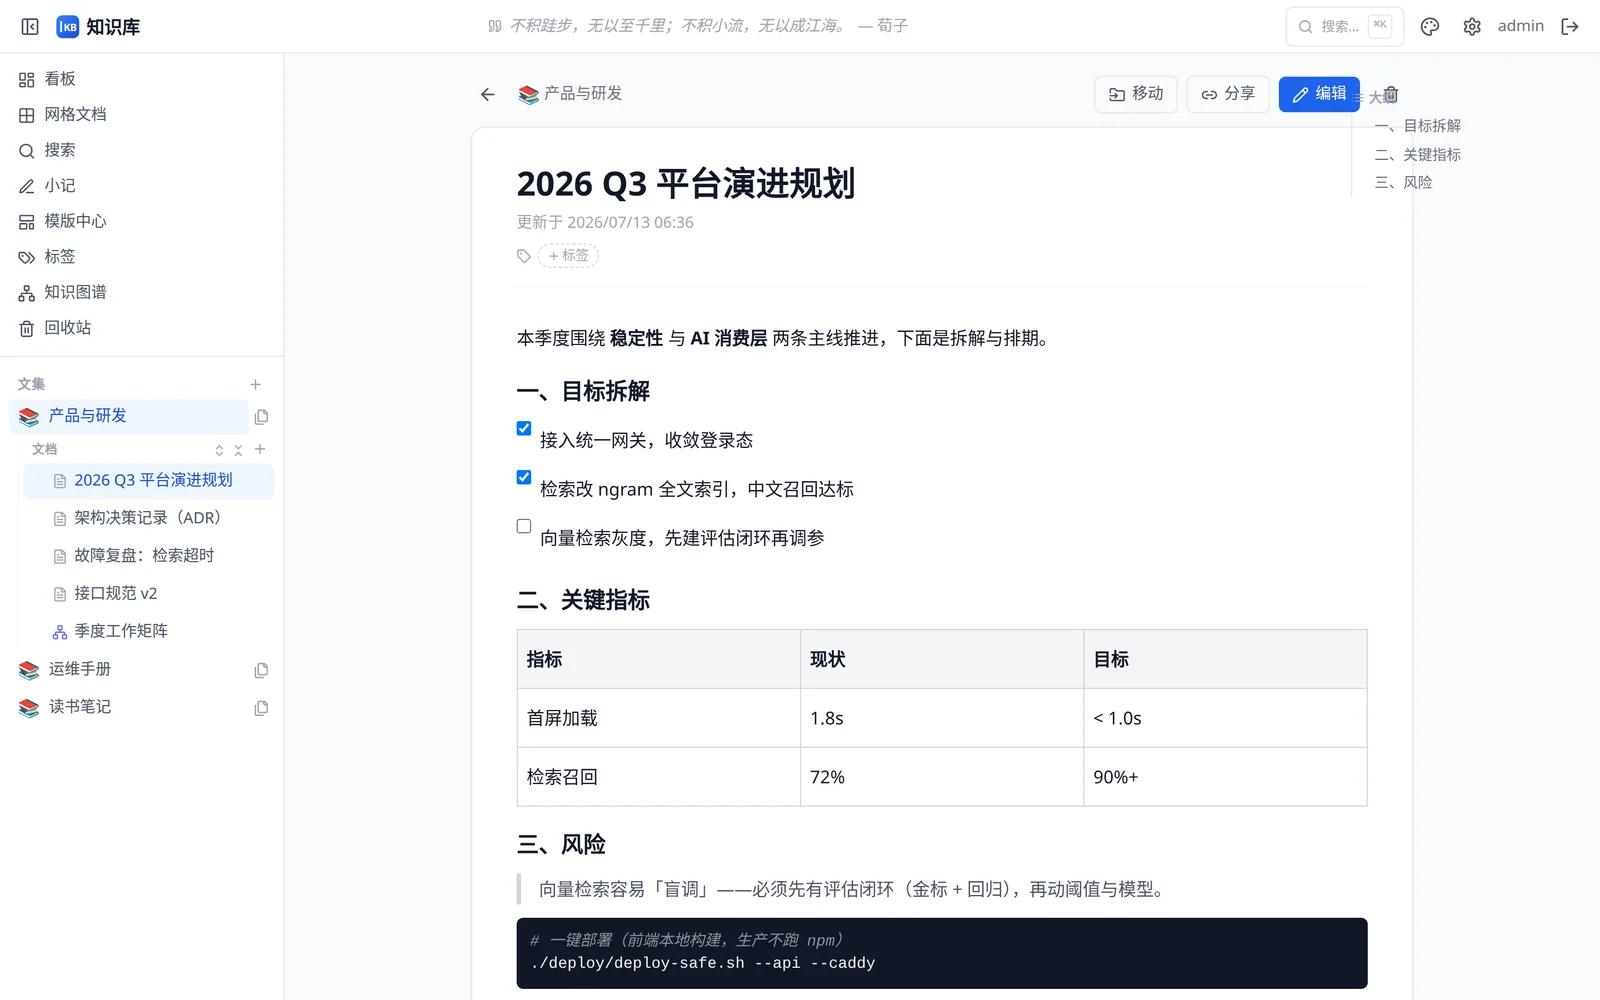Check 向量检索灰度 task checkbox
Screen dimensions: 1600x1000
point(524,526)
